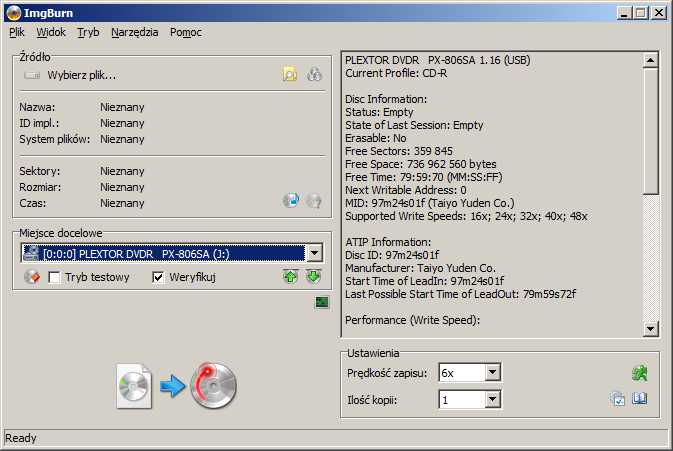Open the blue book icon in Ustawienia

coord(640,399)
